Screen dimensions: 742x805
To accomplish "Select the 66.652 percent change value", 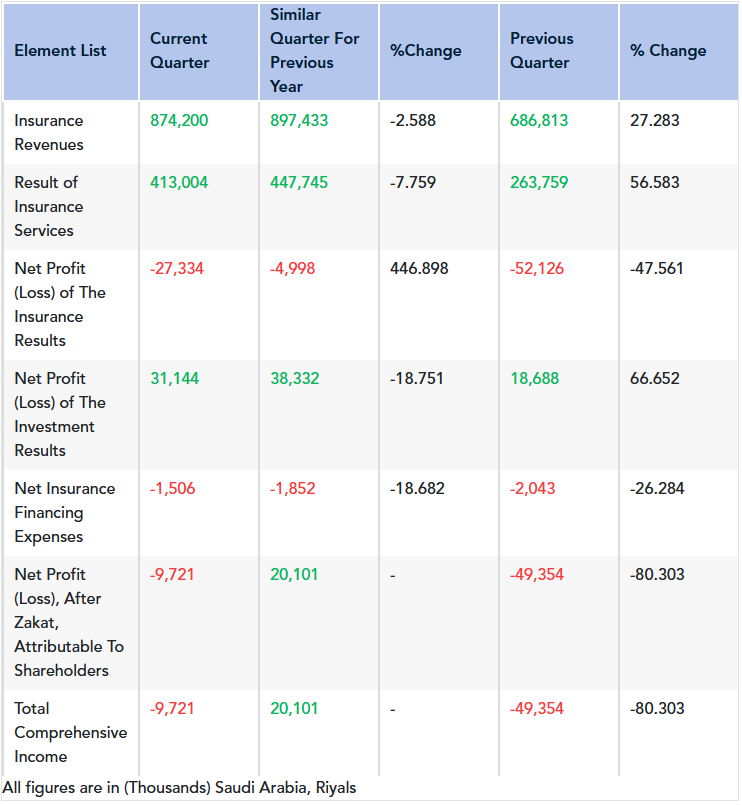I will pos(655,379).
